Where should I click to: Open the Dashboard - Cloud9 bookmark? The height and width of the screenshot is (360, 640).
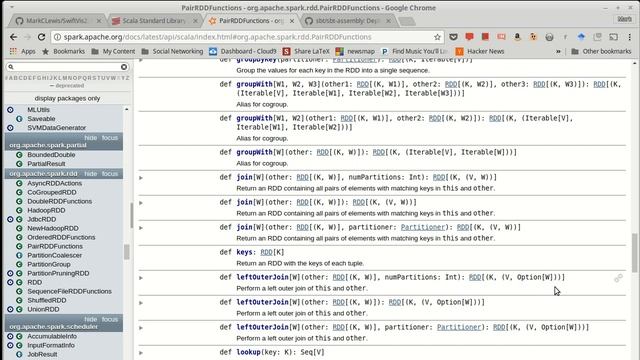pyautogui.click(x=243, y=51)
